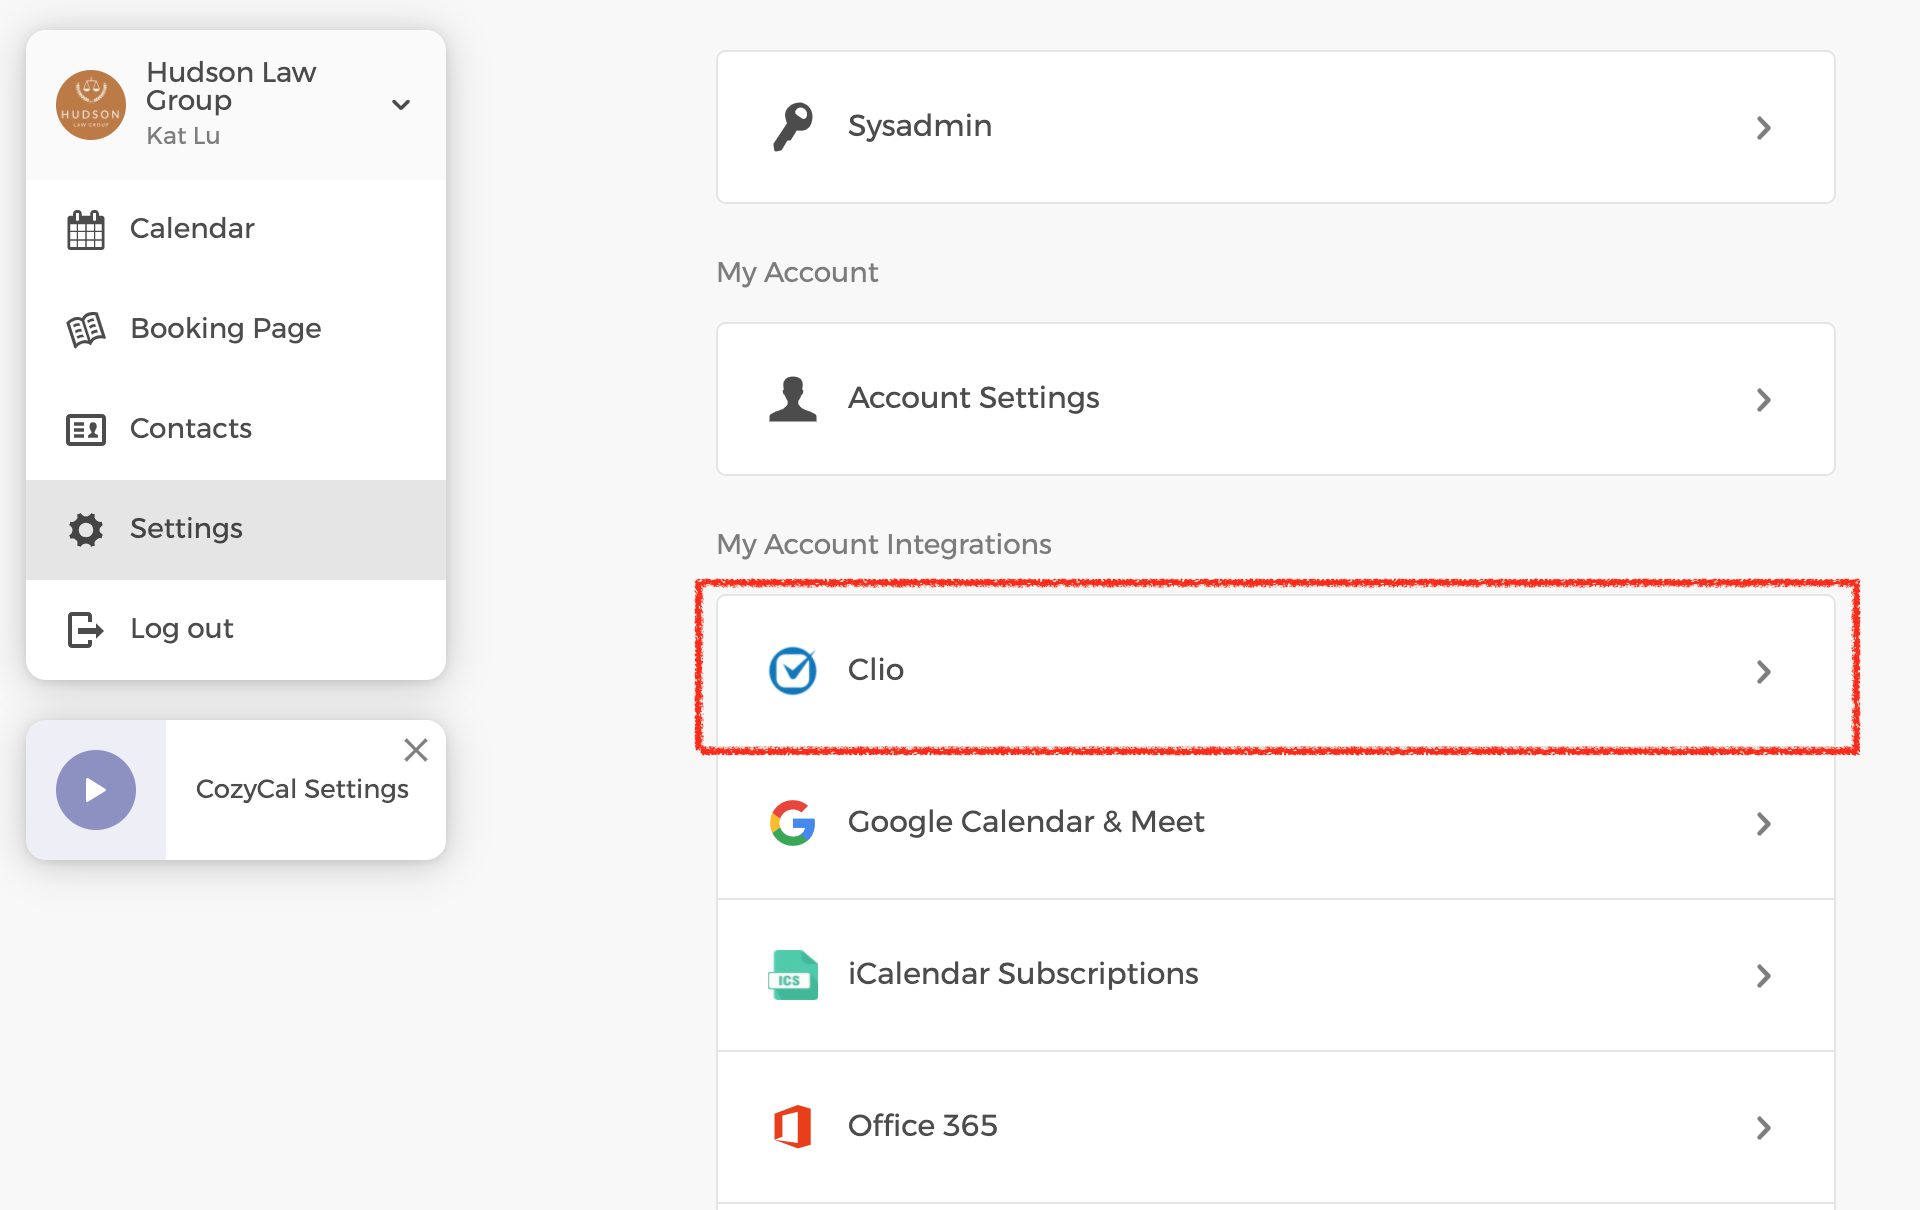Image resolution: width=1920 pixels, height=1210 pixels.
Task: Click the chevron on Office 365 row
Action: [x=1764, y=1128]
